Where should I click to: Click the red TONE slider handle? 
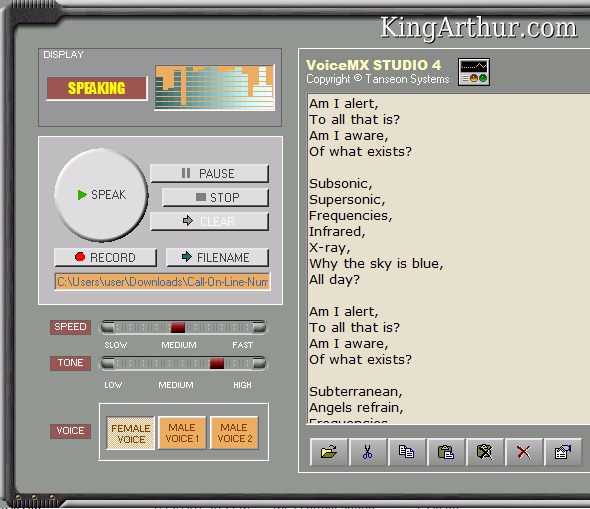(217, 363)
